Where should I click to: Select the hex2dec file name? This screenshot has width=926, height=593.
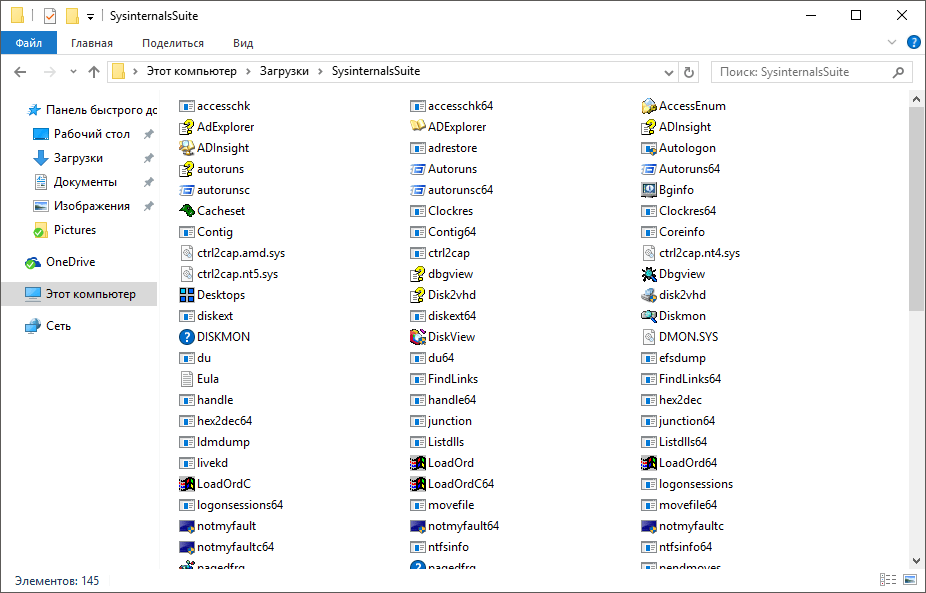pos(680,400)
